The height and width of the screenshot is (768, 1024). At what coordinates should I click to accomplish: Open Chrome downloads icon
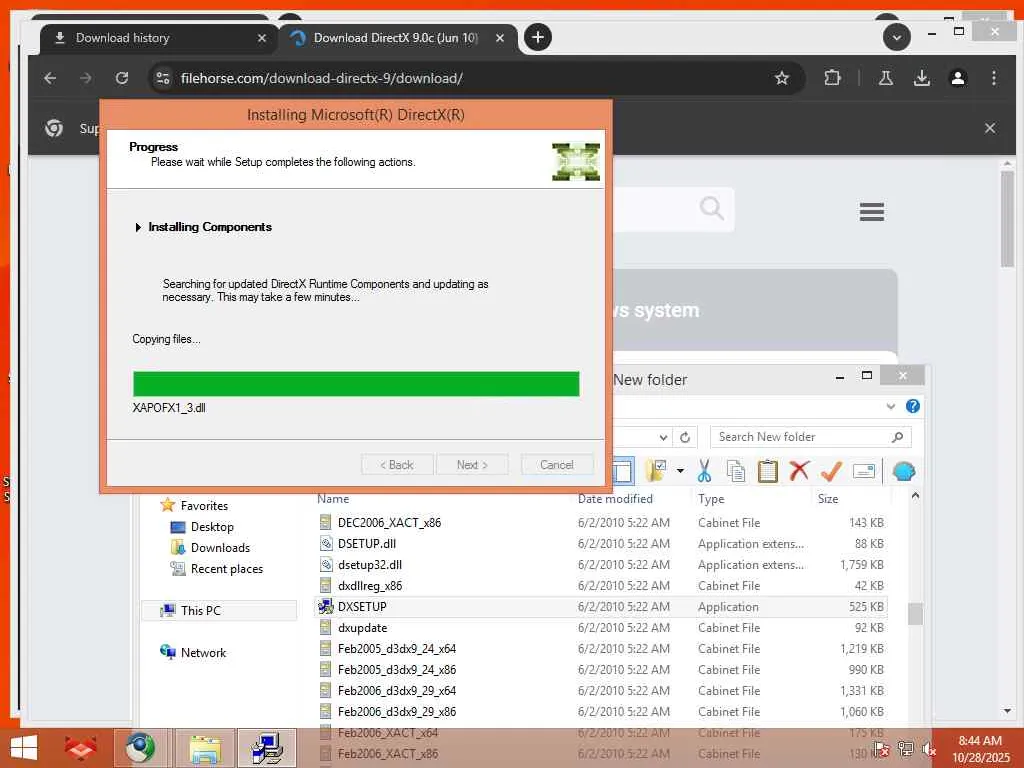(921, 78)
